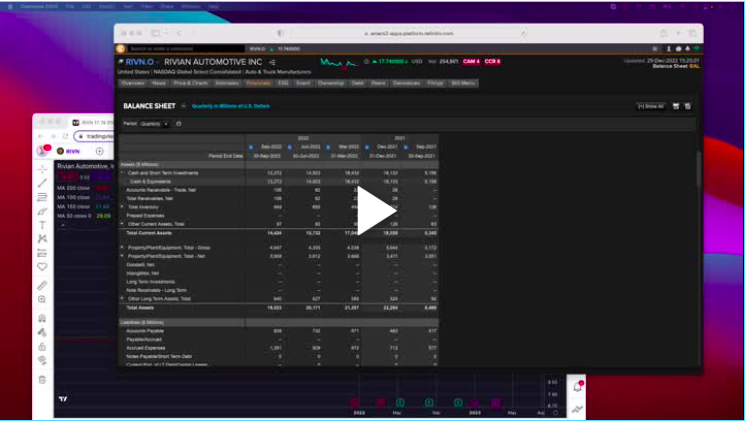747x421 pixels.
Task: Click the MA 50 close indicator label
Action: coord(74,216)
